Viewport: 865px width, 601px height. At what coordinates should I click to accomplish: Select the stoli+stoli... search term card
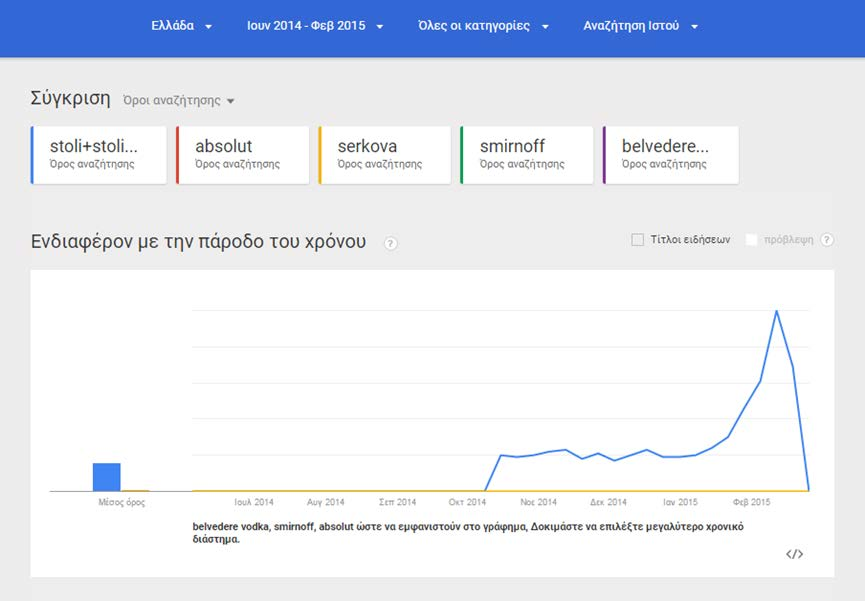pyautogui.click(x=99, y=155)
